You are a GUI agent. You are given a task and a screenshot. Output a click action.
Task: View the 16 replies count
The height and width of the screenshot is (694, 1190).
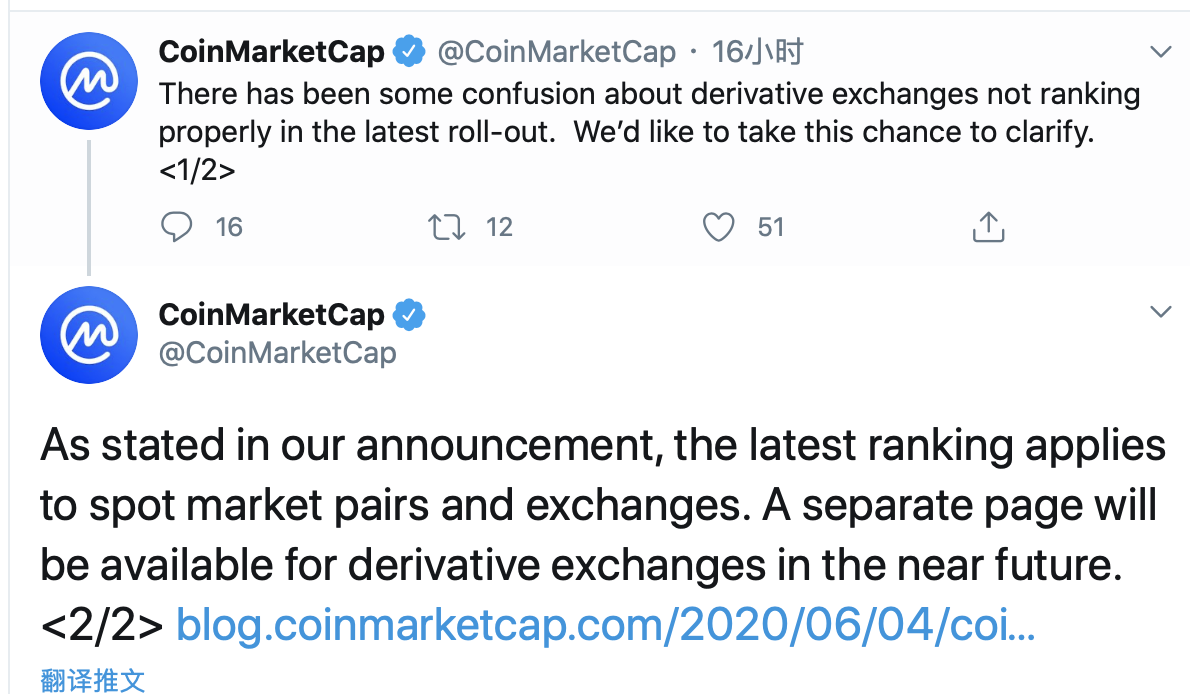(x=228, y=227)
